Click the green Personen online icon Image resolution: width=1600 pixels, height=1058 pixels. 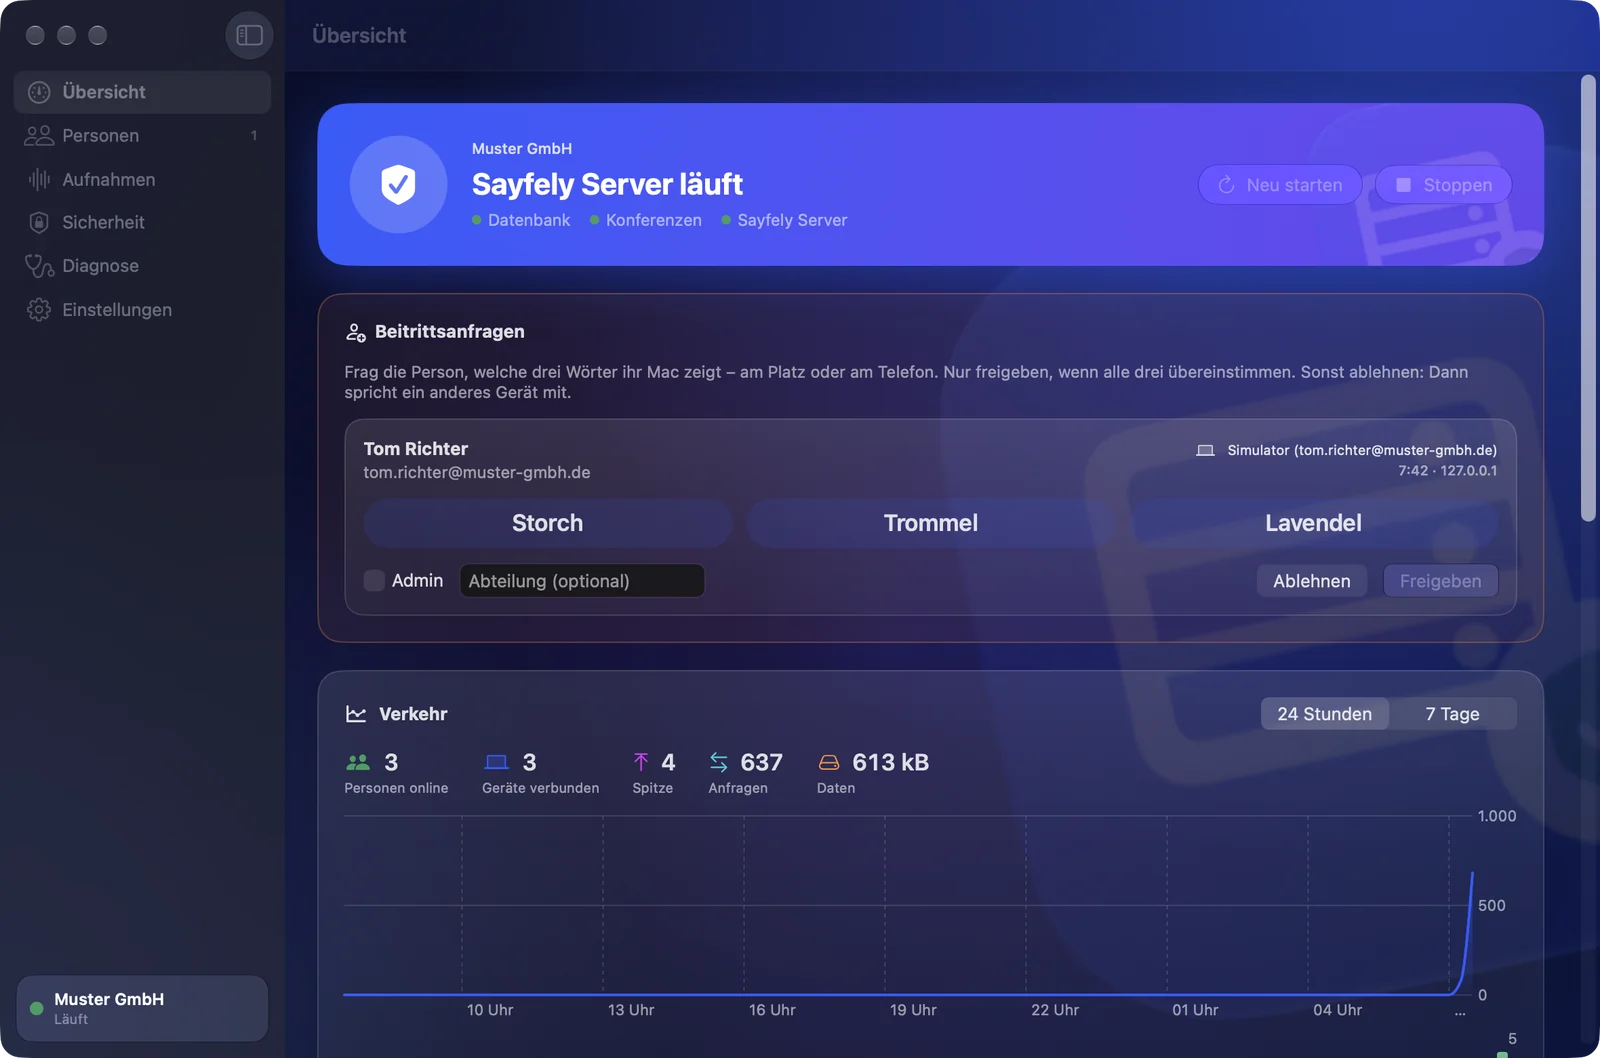(358, 762)
